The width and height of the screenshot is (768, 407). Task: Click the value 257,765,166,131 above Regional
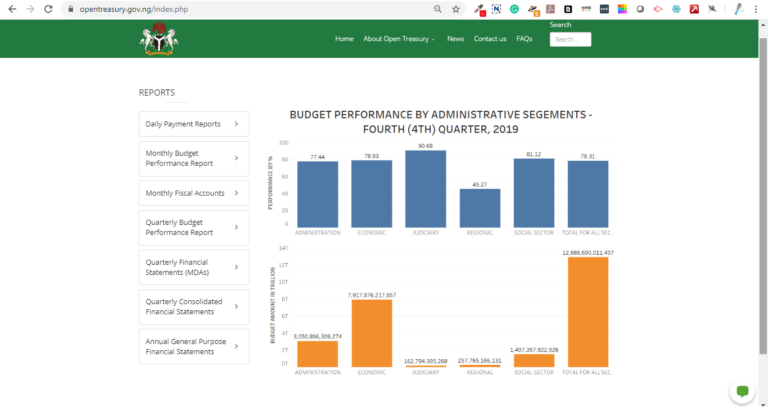[480, 360]
